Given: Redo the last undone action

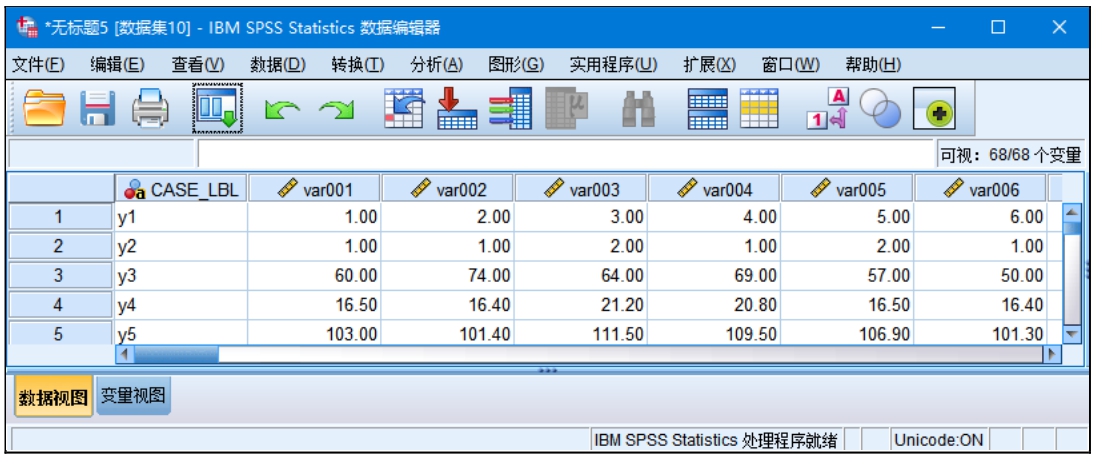Looking at the screenshot, I should [x=336, y=110].
